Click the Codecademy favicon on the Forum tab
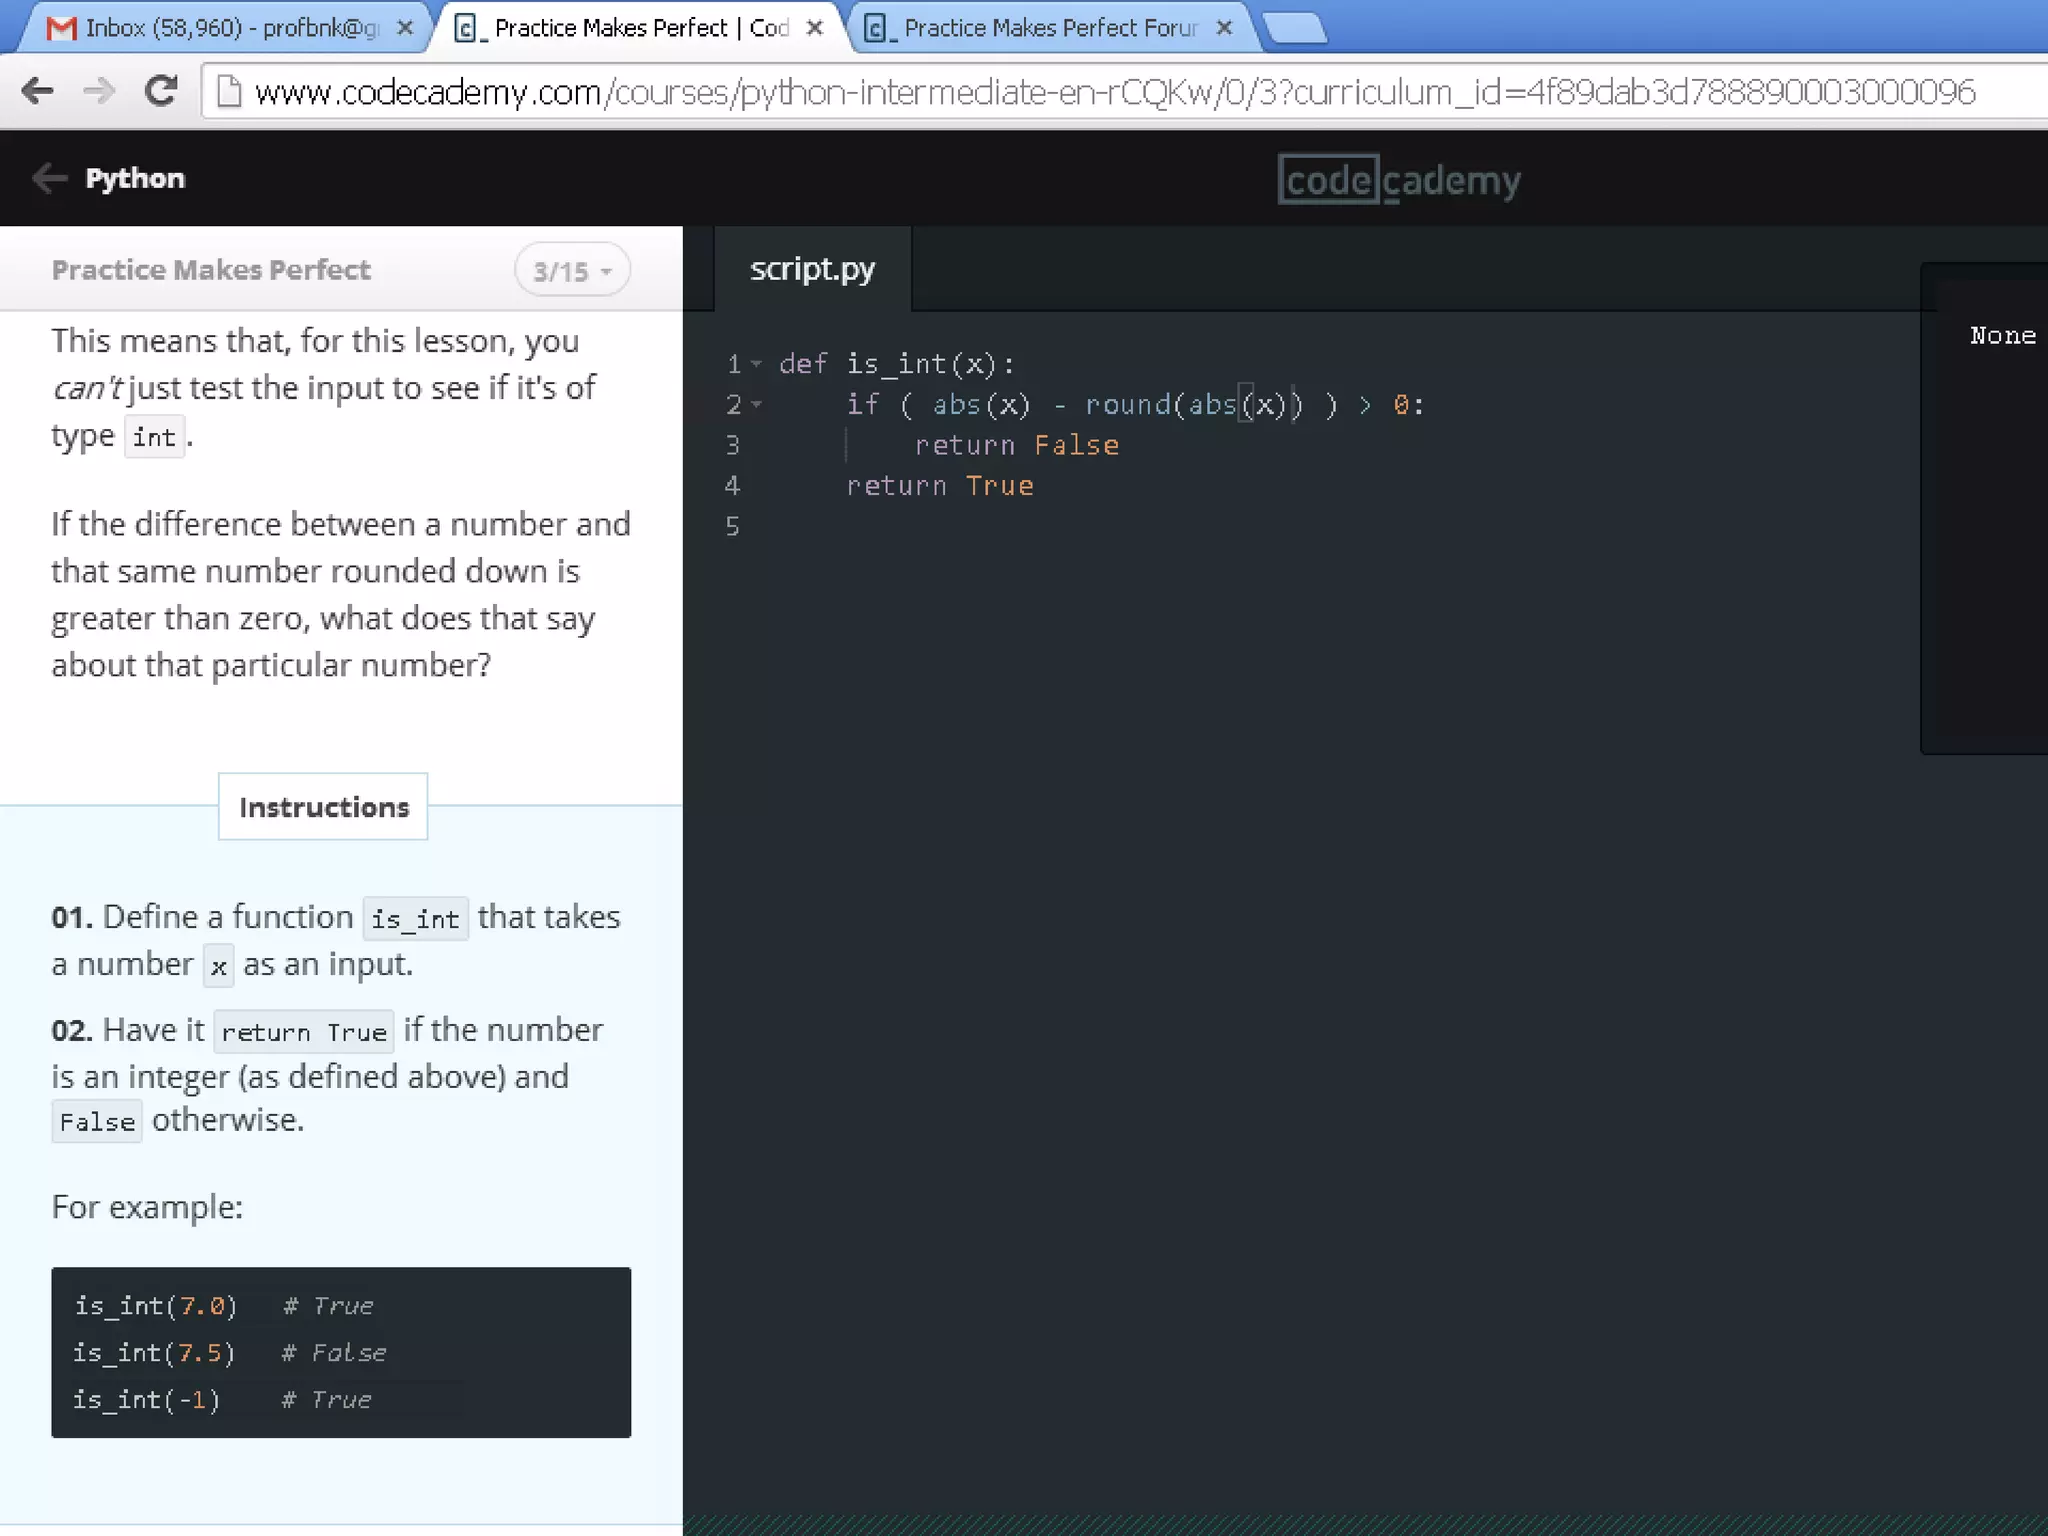Viewport: 2048px width, 1536px height. [x=877, y=28]
